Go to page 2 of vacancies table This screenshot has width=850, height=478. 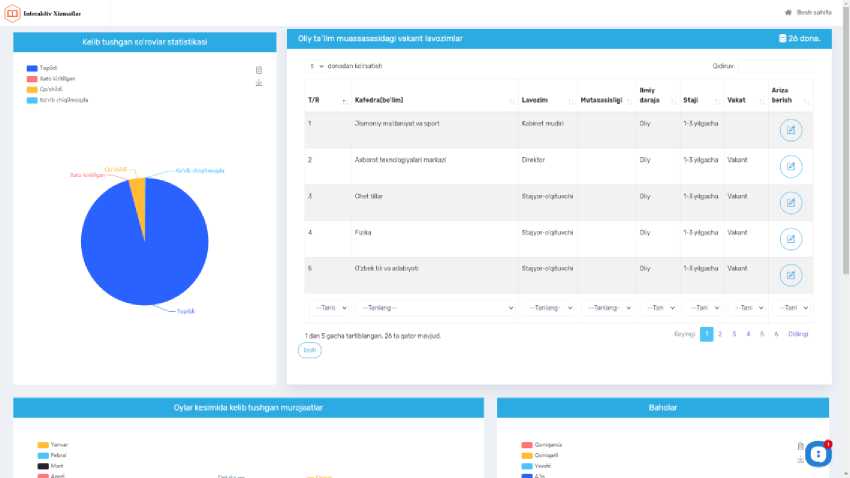(x=720, y=334)
